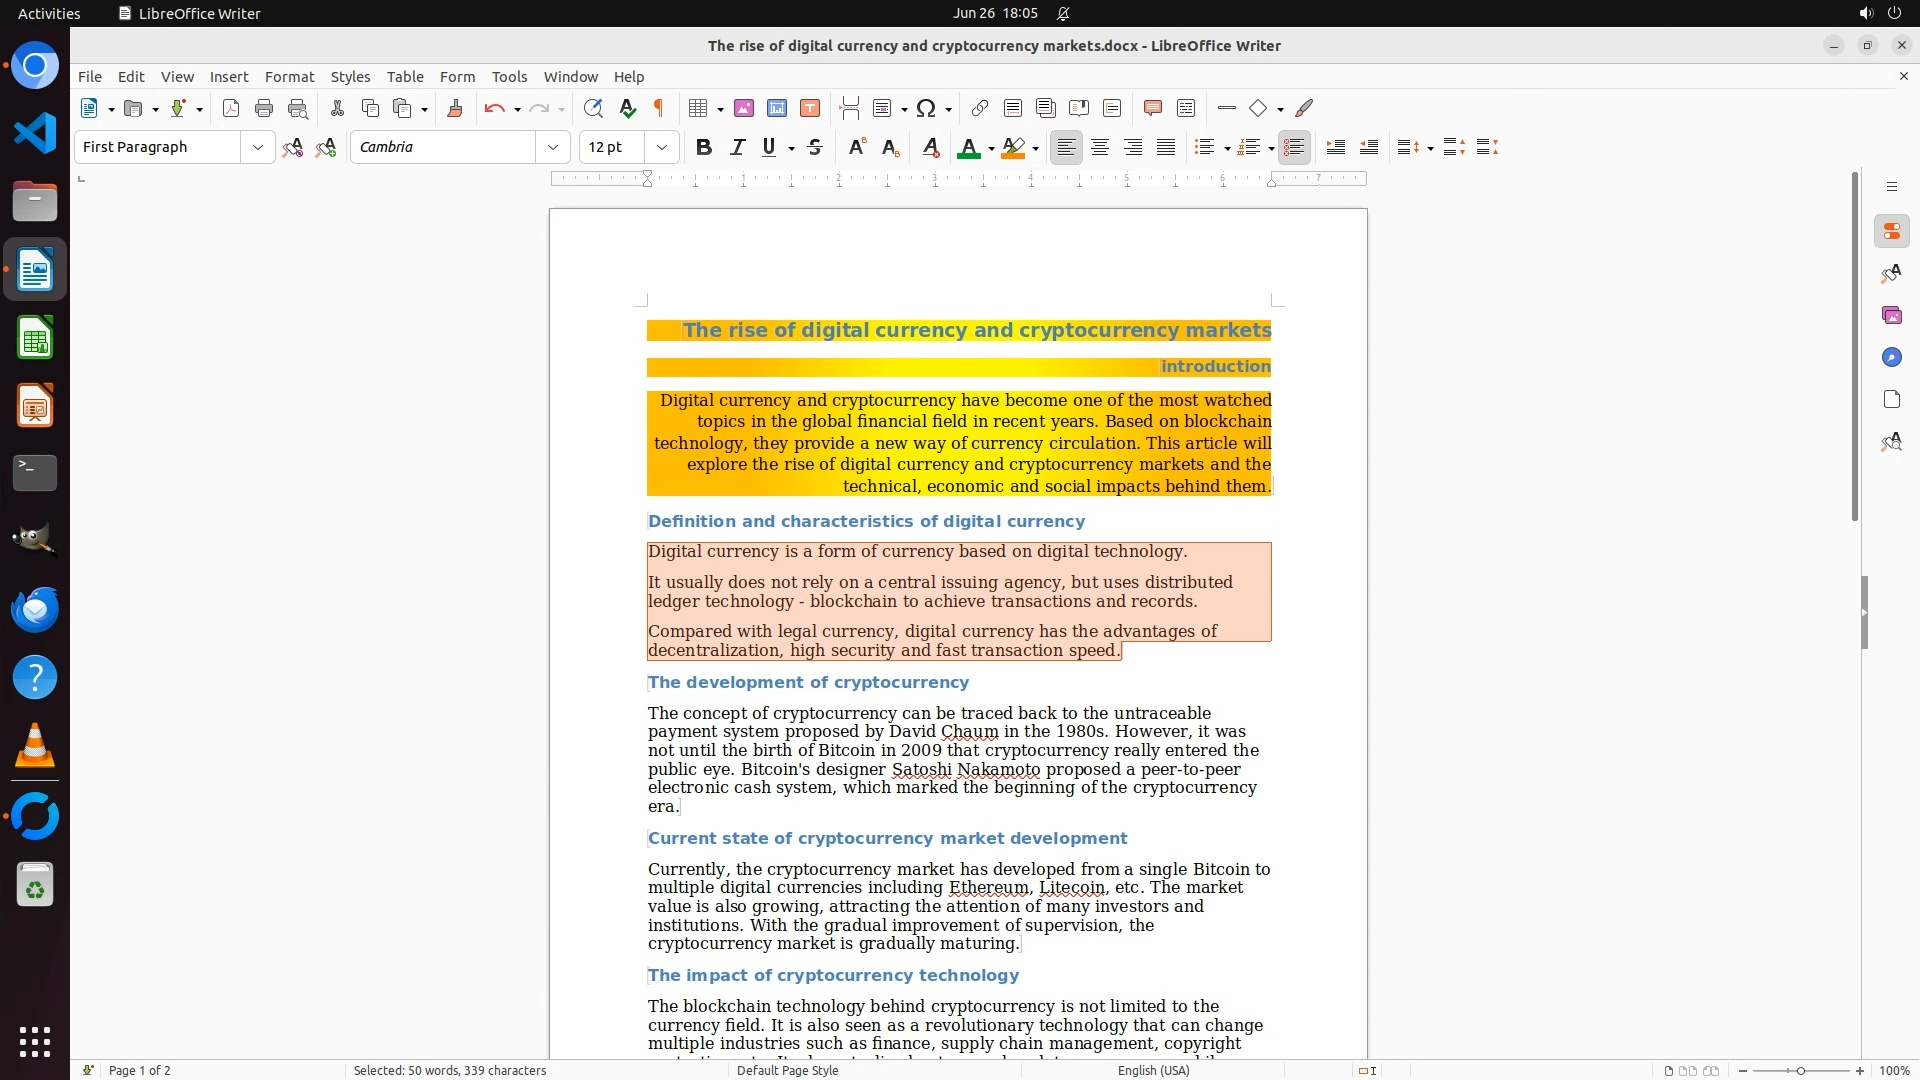Toggle Italic formatting
This screenshot has width=1920, height=1080.
(x=738, y=147)
